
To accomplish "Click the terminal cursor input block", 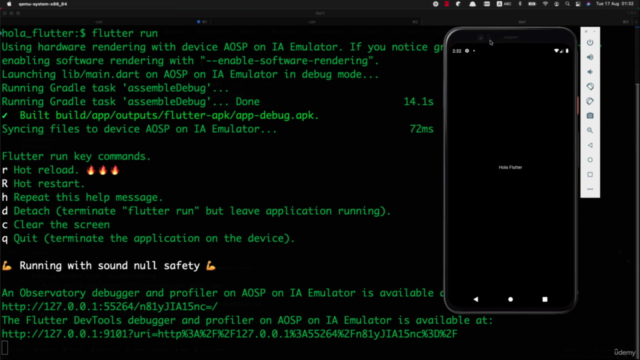I will [x=4, y=348].
